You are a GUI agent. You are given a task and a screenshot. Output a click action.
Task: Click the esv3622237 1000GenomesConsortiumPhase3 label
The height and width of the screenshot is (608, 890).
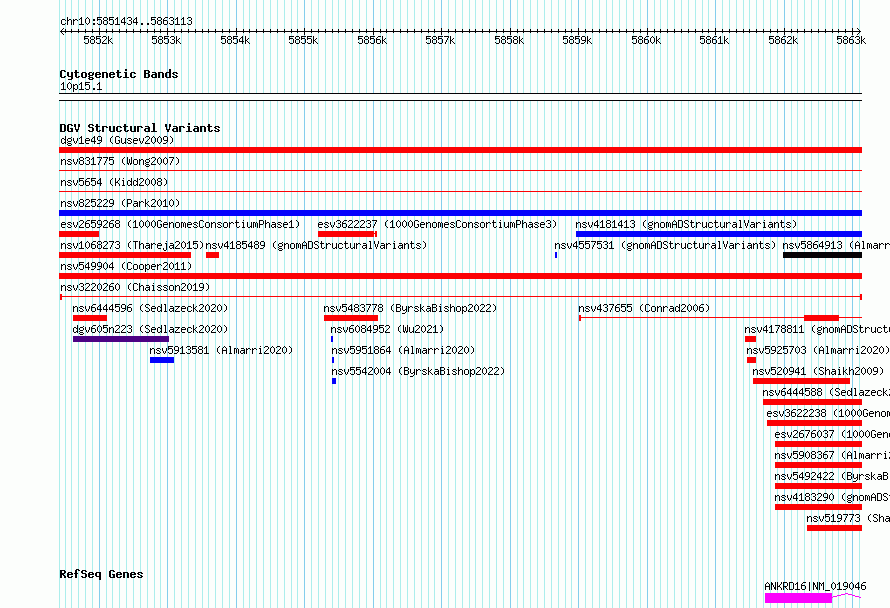click(x=437, y=224)
